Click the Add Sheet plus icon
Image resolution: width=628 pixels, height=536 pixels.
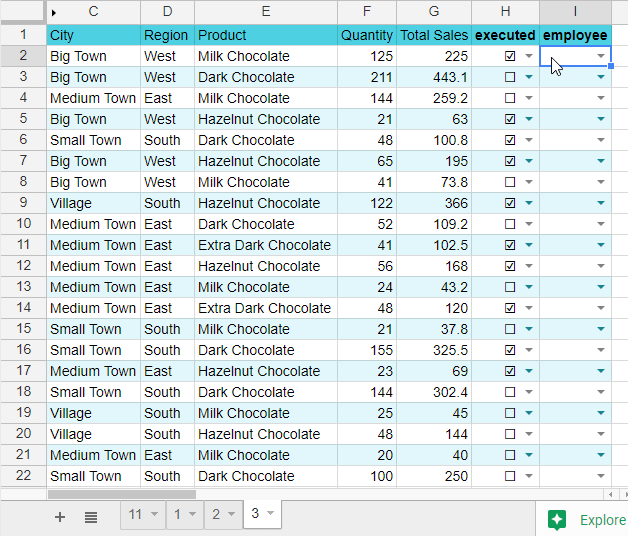(60, 517)
